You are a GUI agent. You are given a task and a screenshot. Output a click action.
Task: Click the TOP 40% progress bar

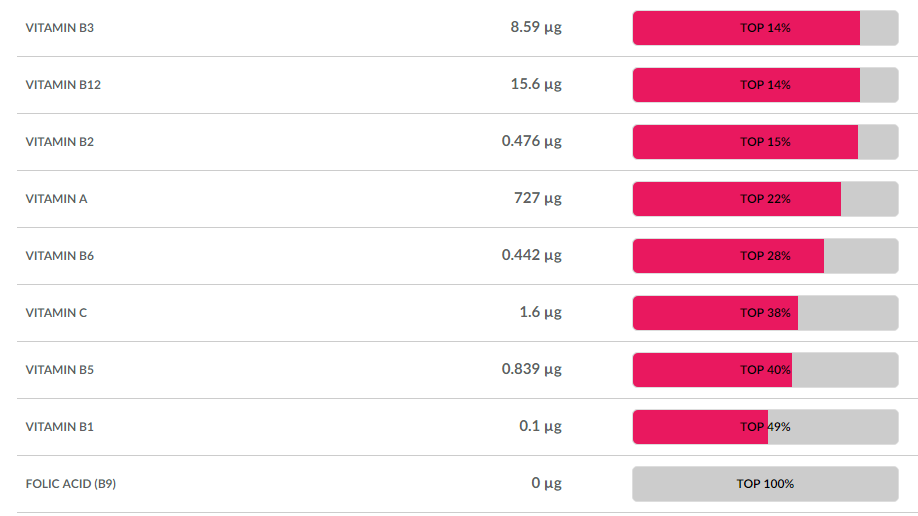pyautogui.click(x=765, y=370)
